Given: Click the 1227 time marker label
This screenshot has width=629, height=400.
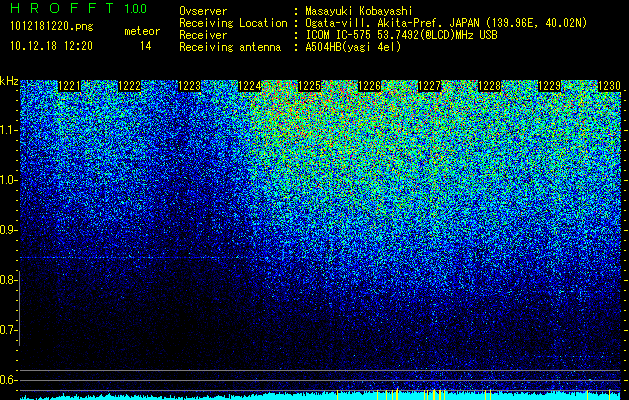Looking at the screenshot, I should click(x=430, y=86).
